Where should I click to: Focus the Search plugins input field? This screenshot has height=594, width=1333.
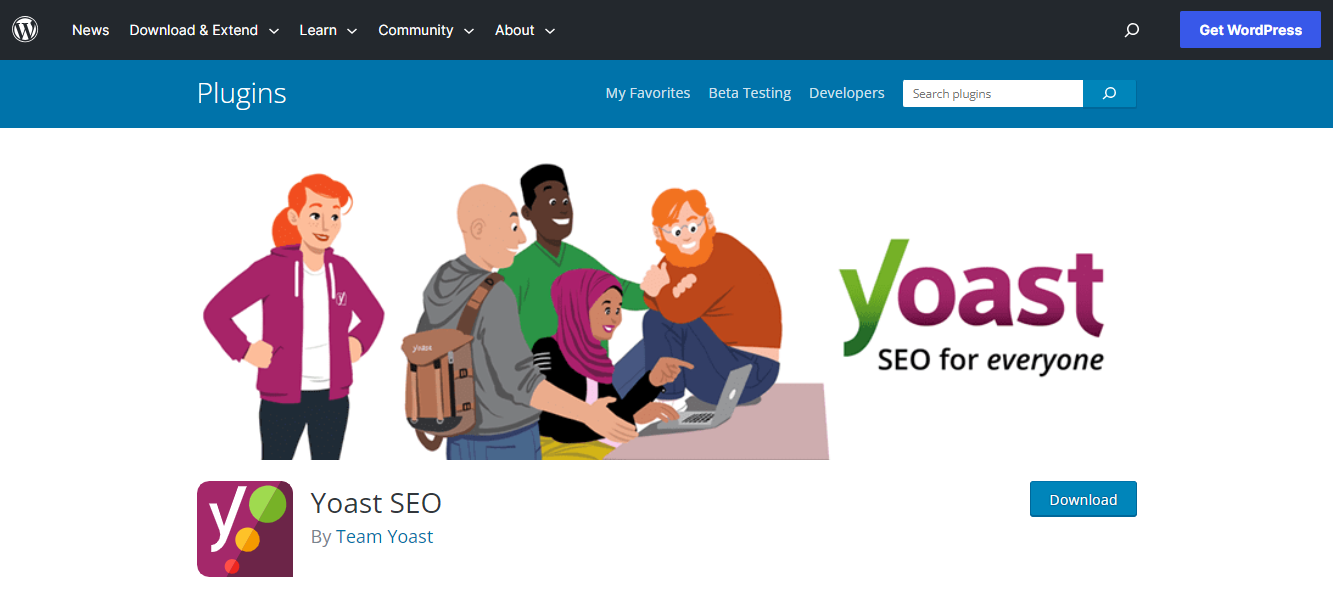coord(993,94)
